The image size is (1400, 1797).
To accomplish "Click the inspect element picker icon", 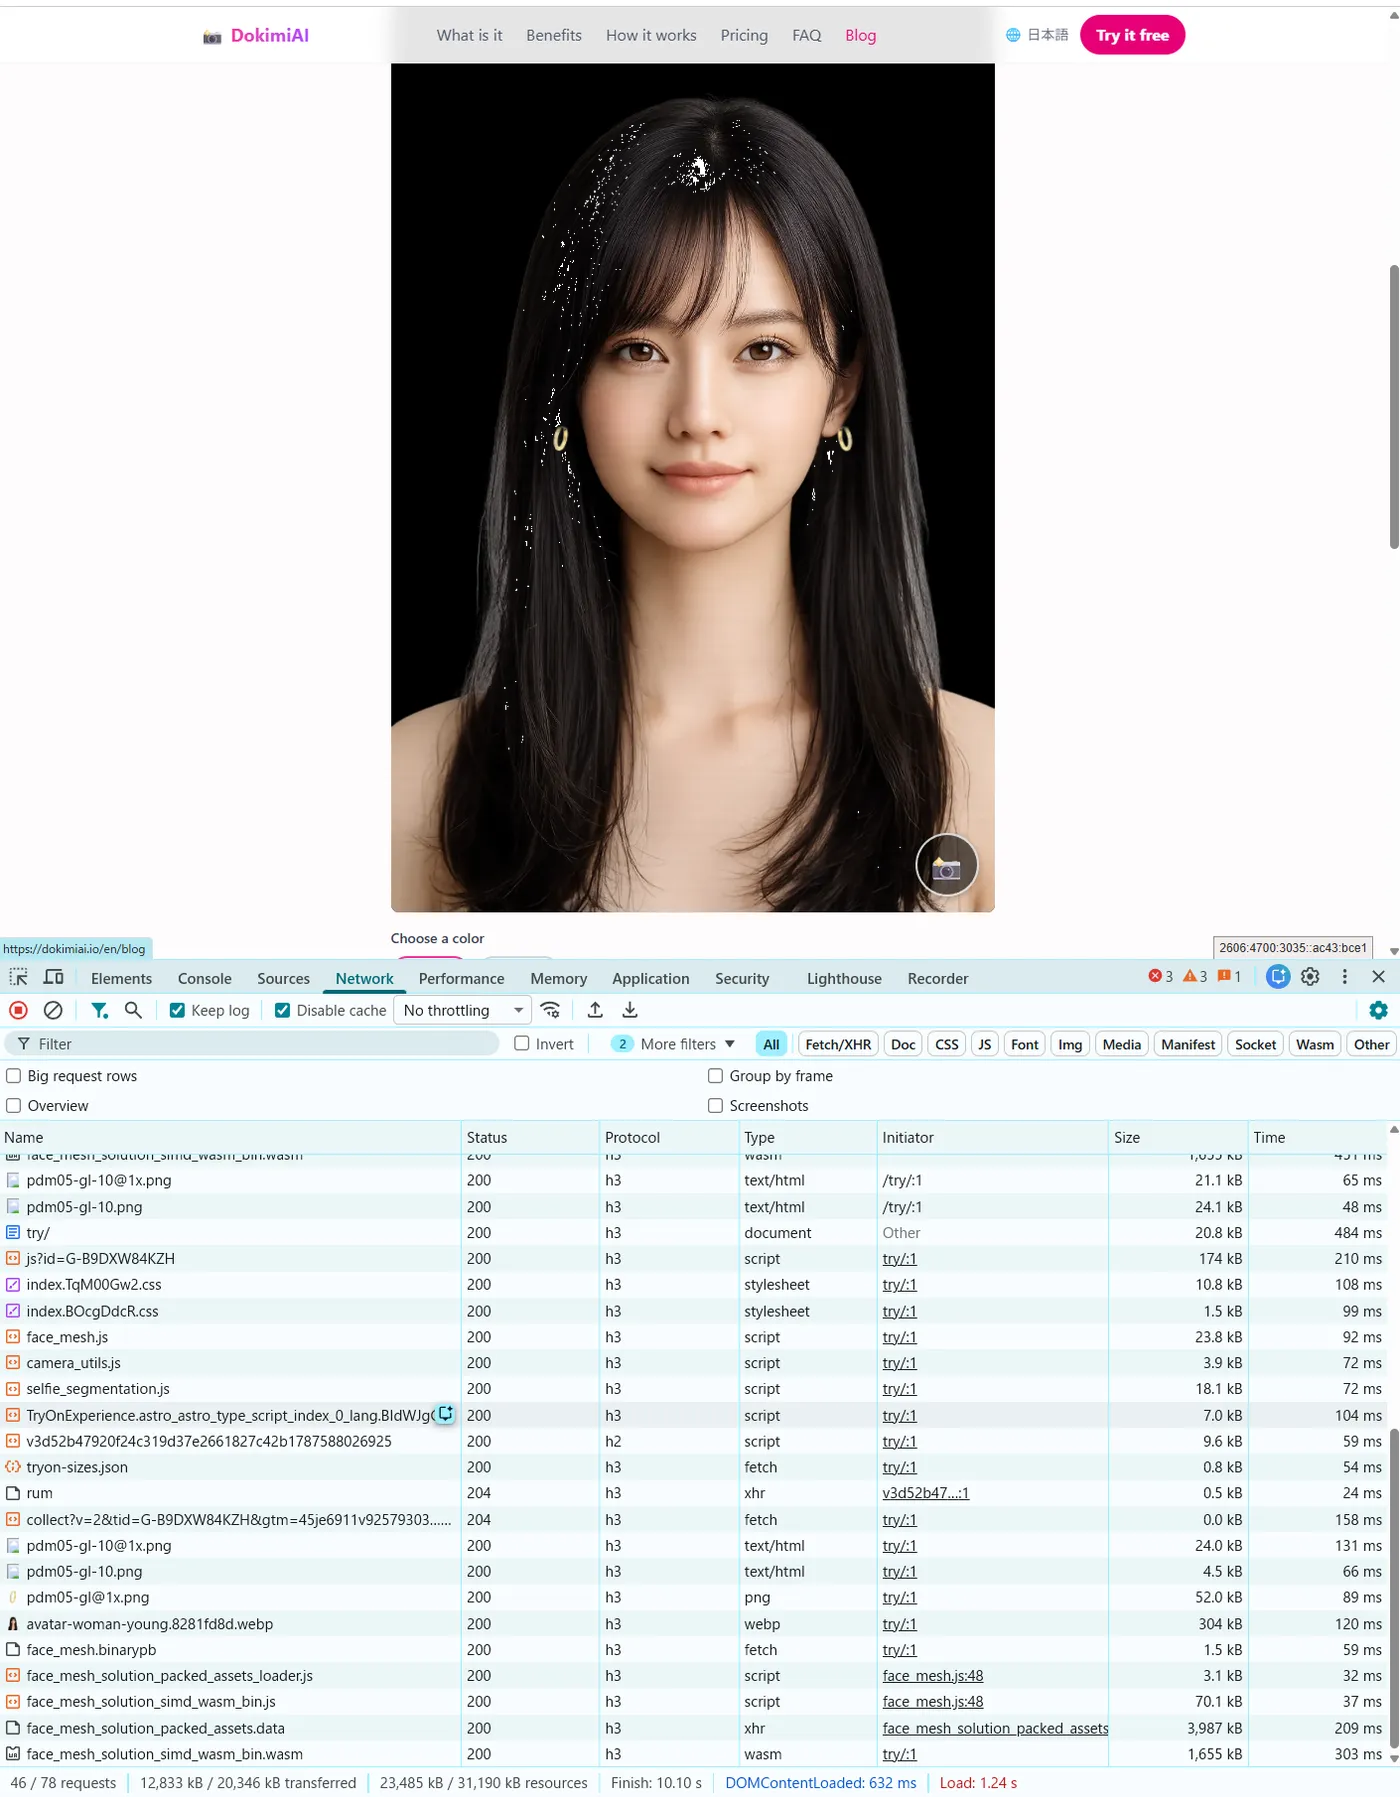I will coord(18,978).
